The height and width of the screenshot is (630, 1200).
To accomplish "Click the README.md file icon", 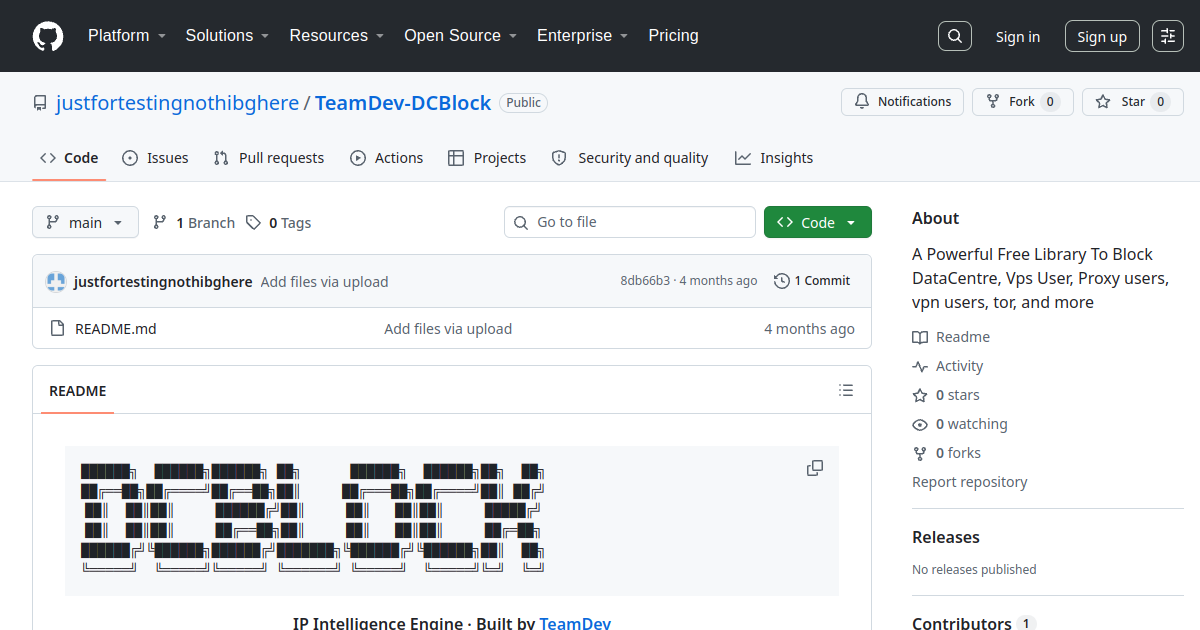I will click(x=57, y=329).
